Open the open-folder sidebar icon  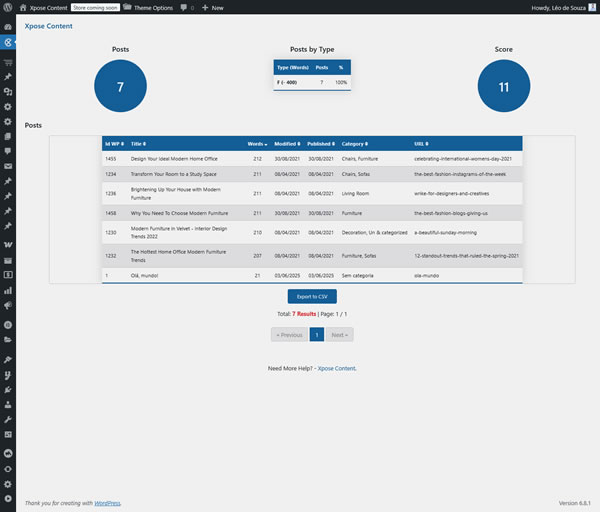[8, 339]
